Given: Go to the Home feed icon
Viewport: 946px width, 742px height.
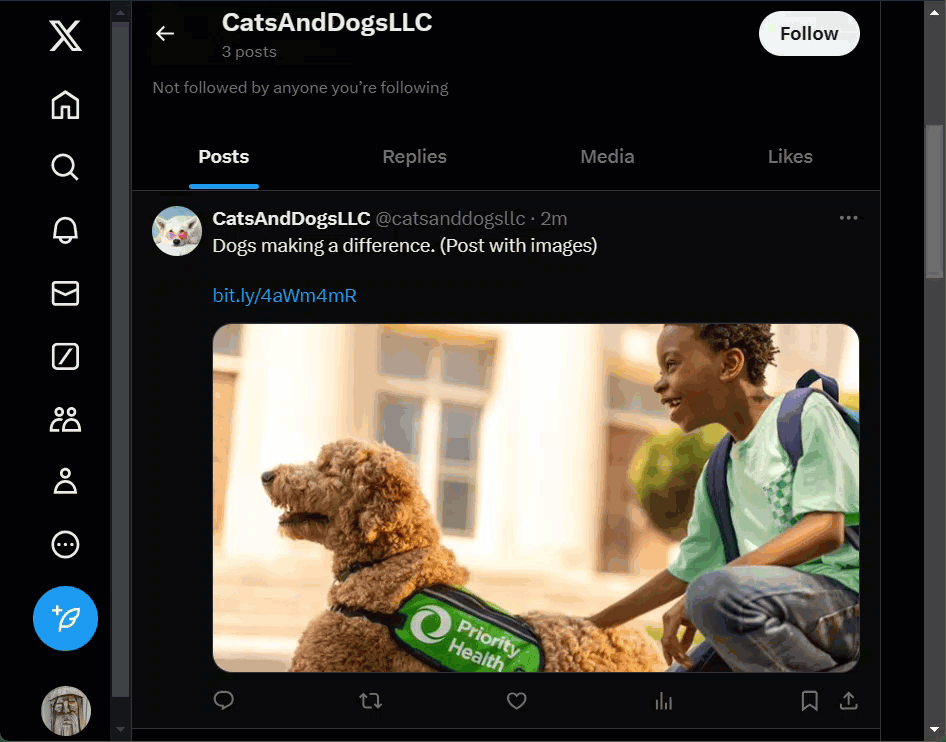Looking at the screenshot, I should 65,105.
